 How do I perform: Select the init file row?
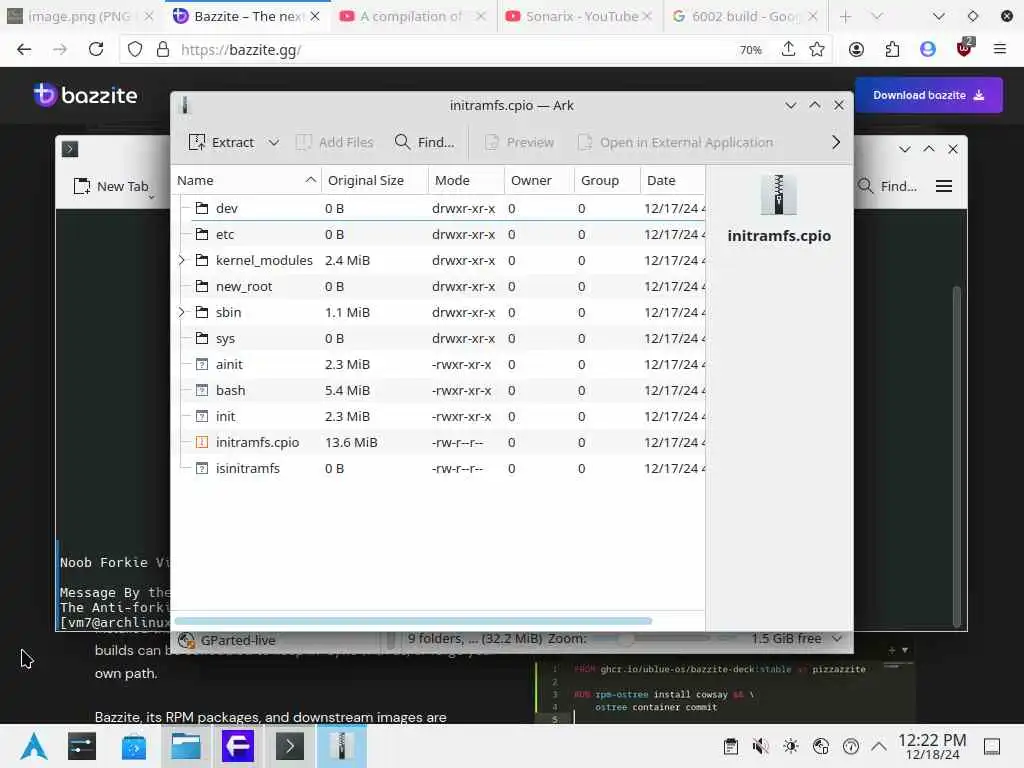(439, 417)
